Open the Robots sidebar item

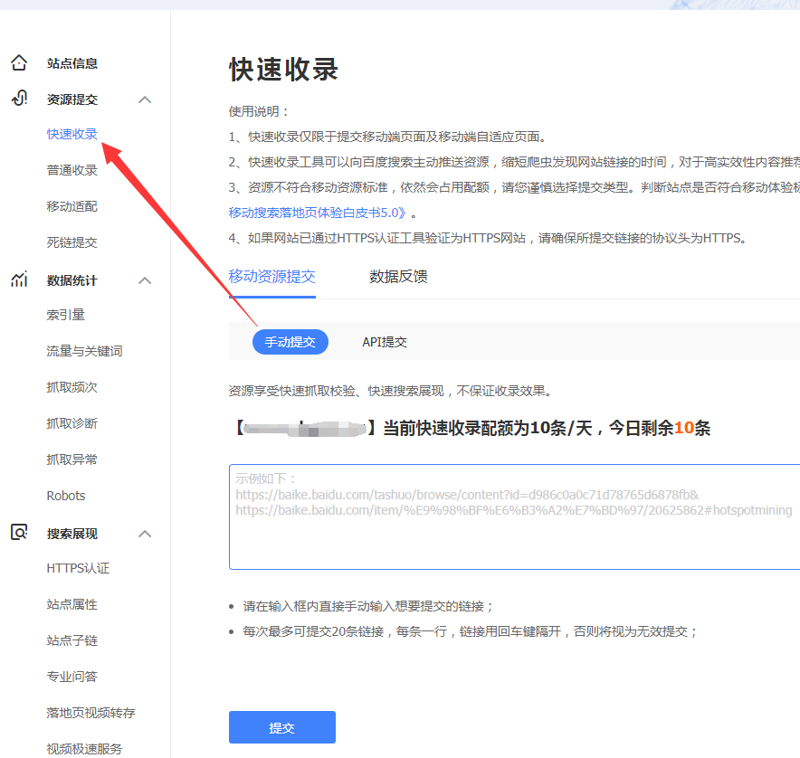pyautogui.click(x=66, y=496)
